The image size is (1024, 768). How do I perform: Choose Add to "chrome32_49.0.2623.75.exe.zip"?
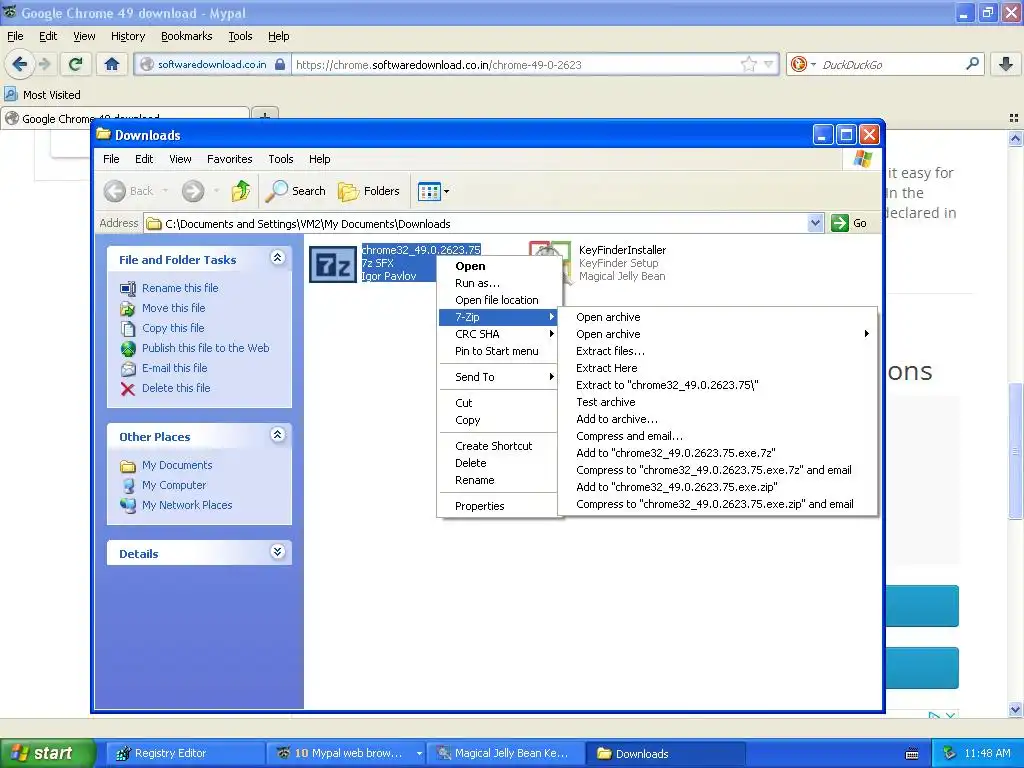717,487
